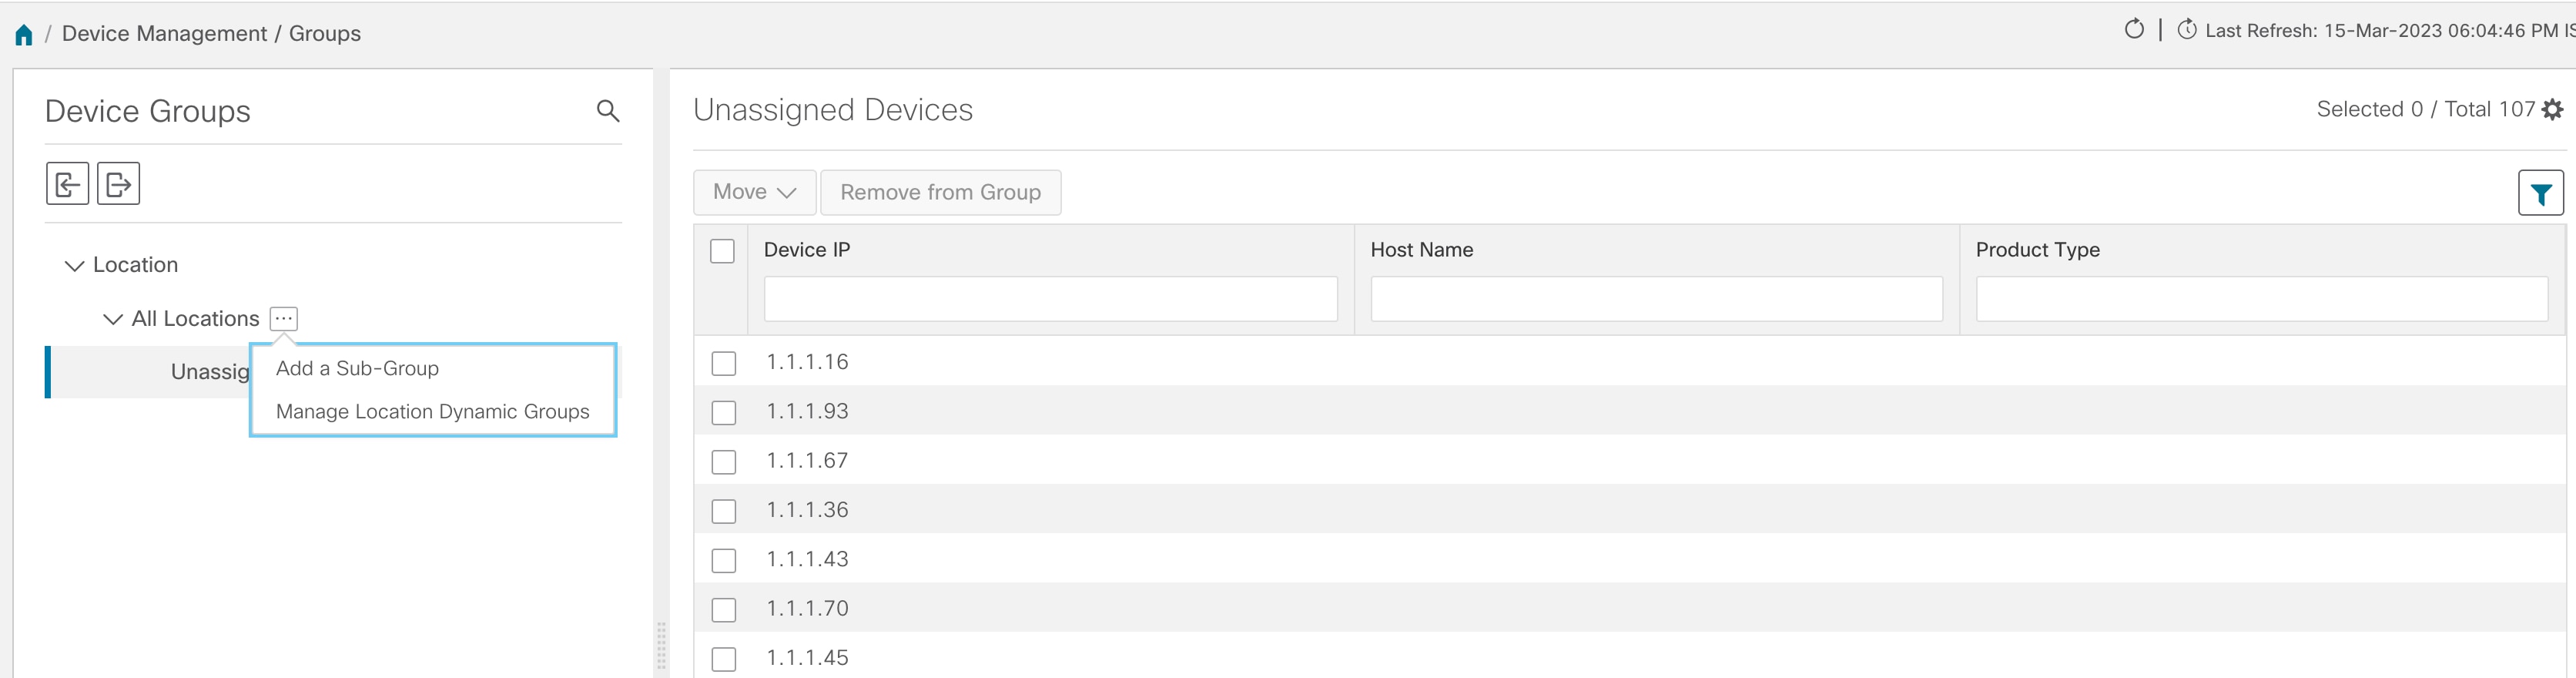The image size is (2576, 678).
Task: Select Manage Location Dynamic Groups
Action: [432, 411]
